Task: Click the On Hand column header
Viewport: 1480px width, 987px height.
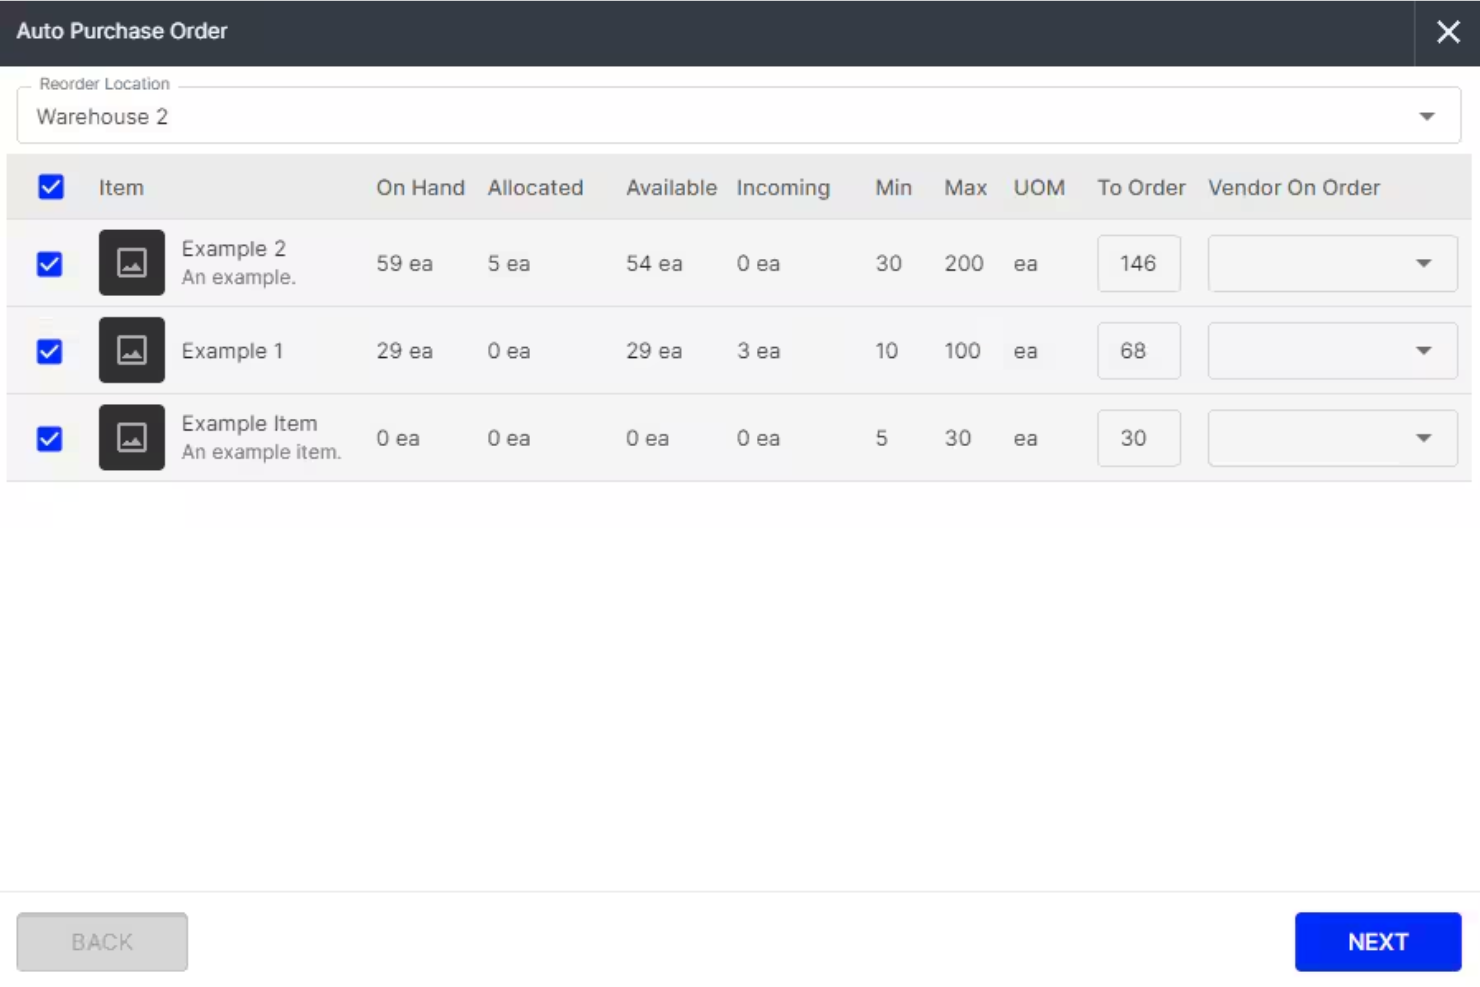Action: pyautogui.click(x=420, y=187)
